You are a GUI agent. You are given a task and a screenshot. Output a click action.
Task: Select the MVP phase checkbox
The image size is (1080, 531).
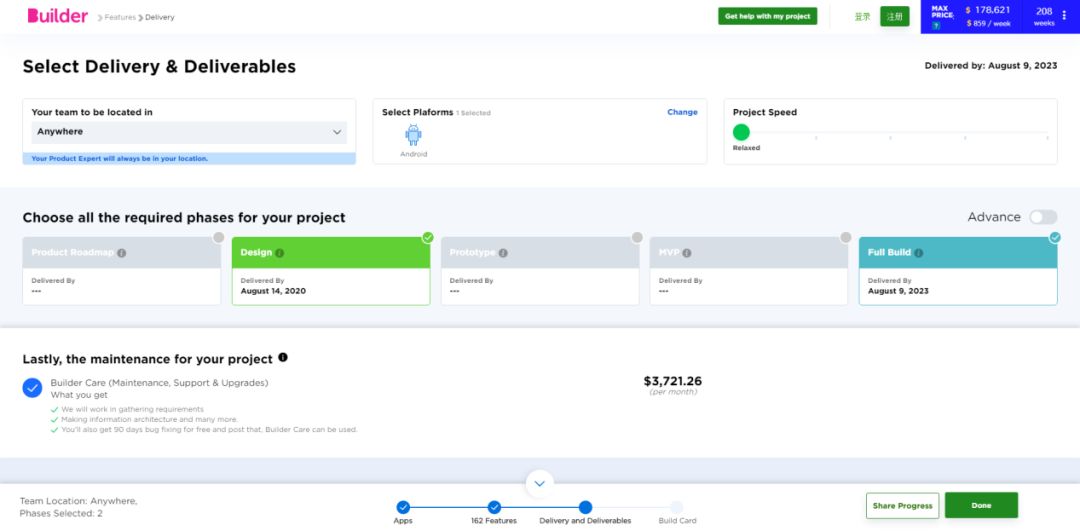(846, 238)
